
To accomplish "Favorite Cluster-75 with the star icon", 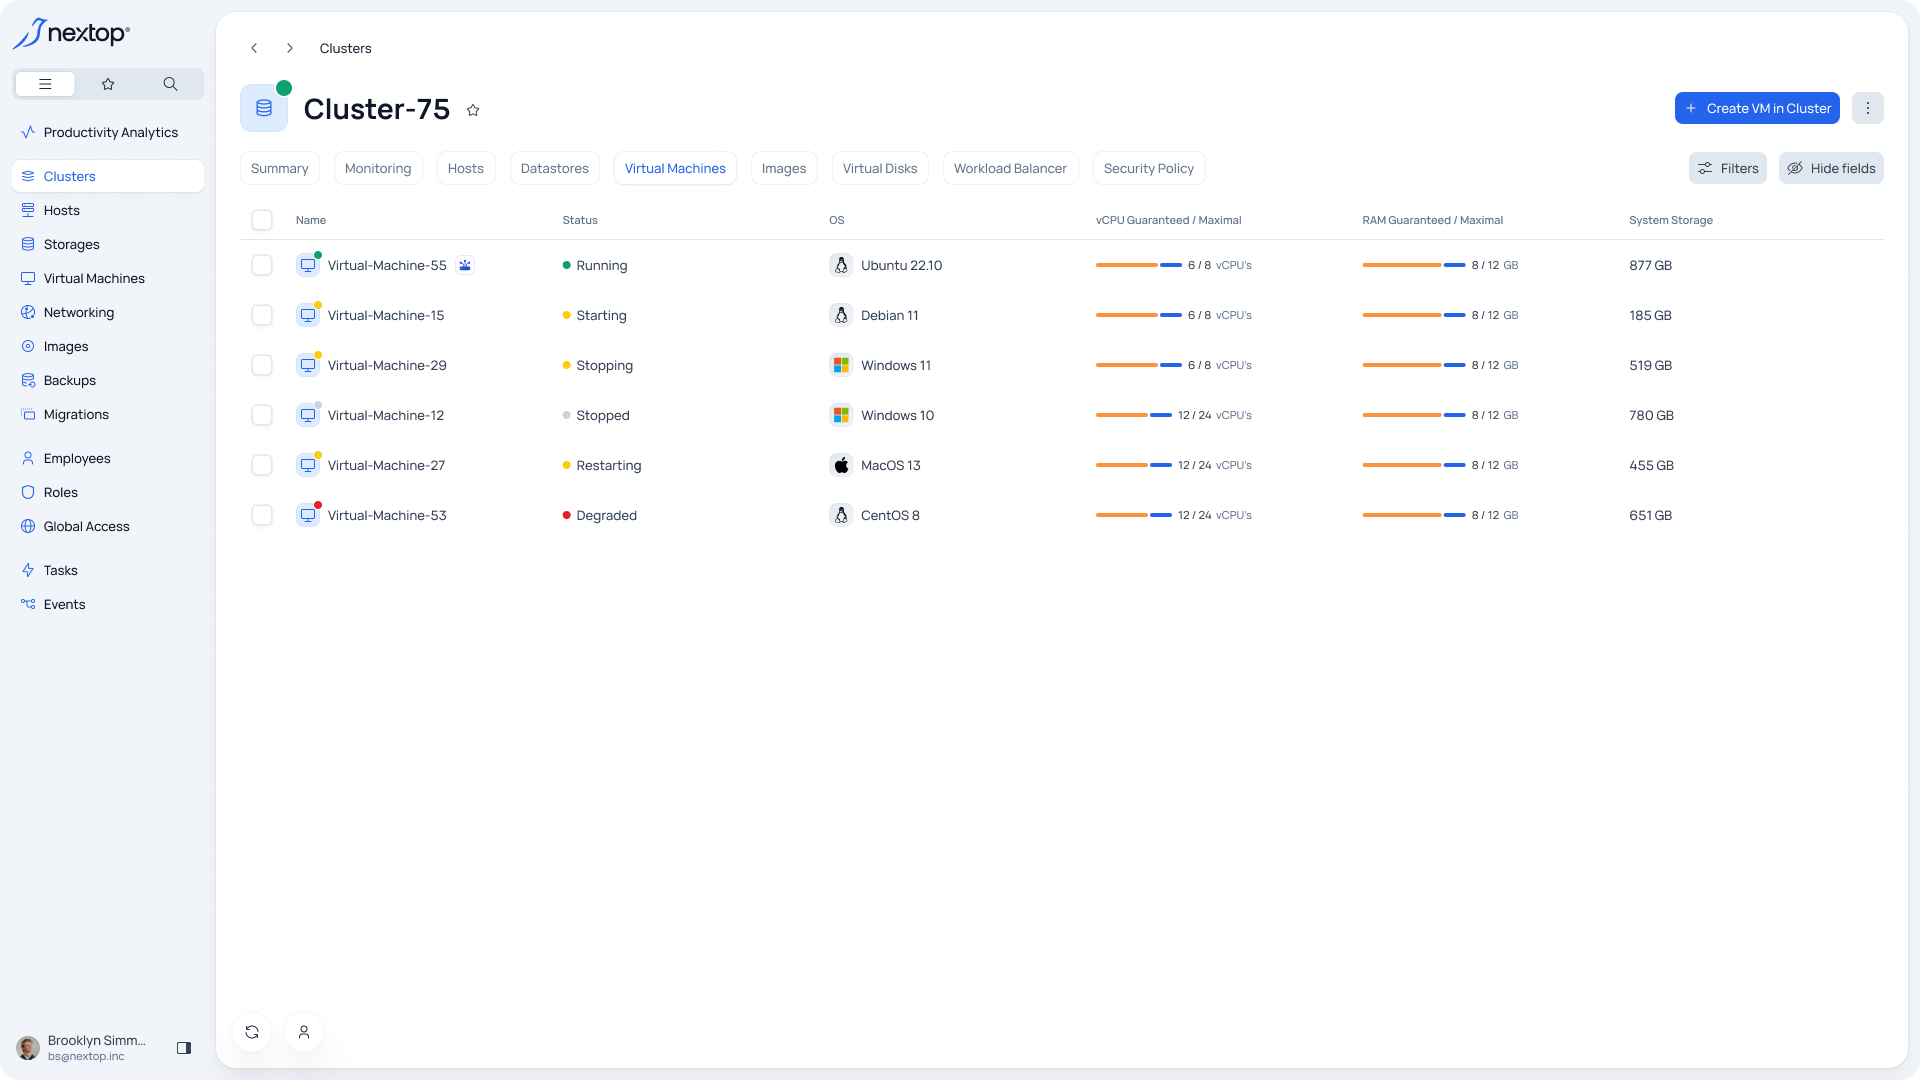I will (x=473, y=110).
